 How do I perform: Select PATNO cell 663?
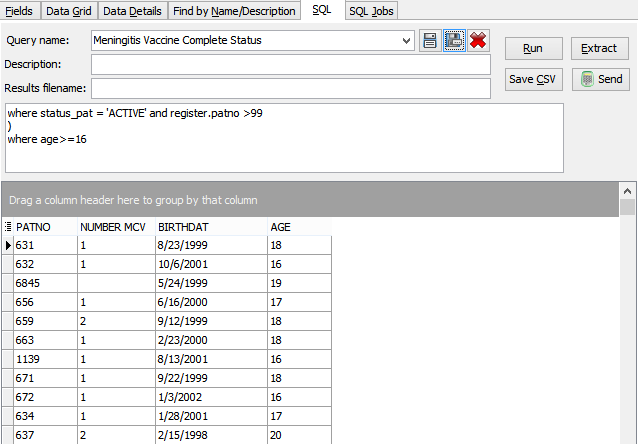point(45,340)
